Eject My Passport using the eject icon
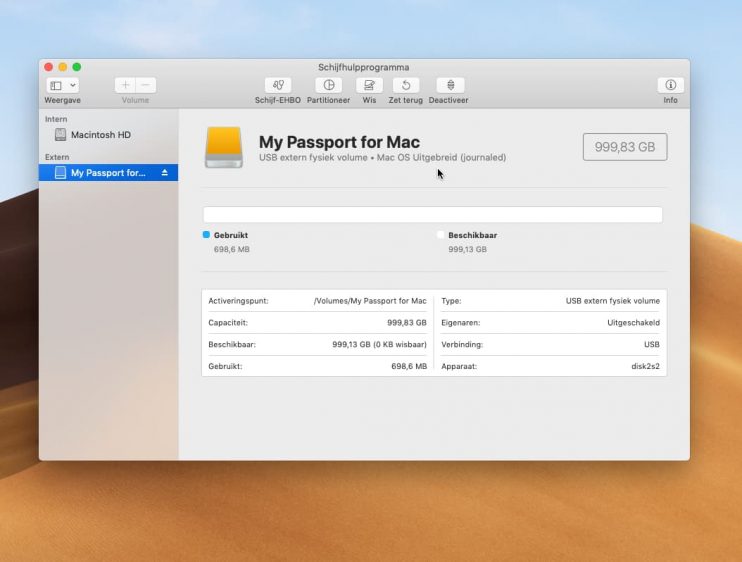742x562 pixels. click(165, 173)
